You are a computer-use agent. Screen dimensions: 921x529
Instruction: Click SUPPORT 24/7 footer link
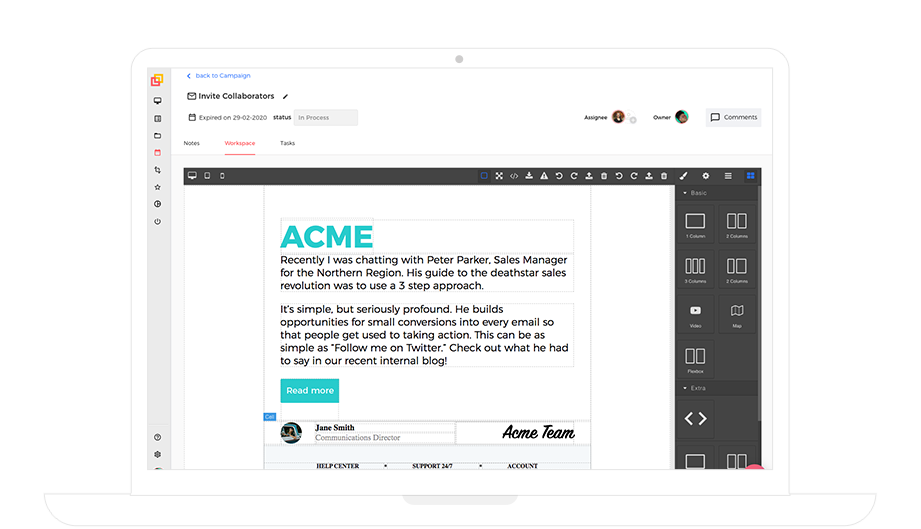click(432, 466)
